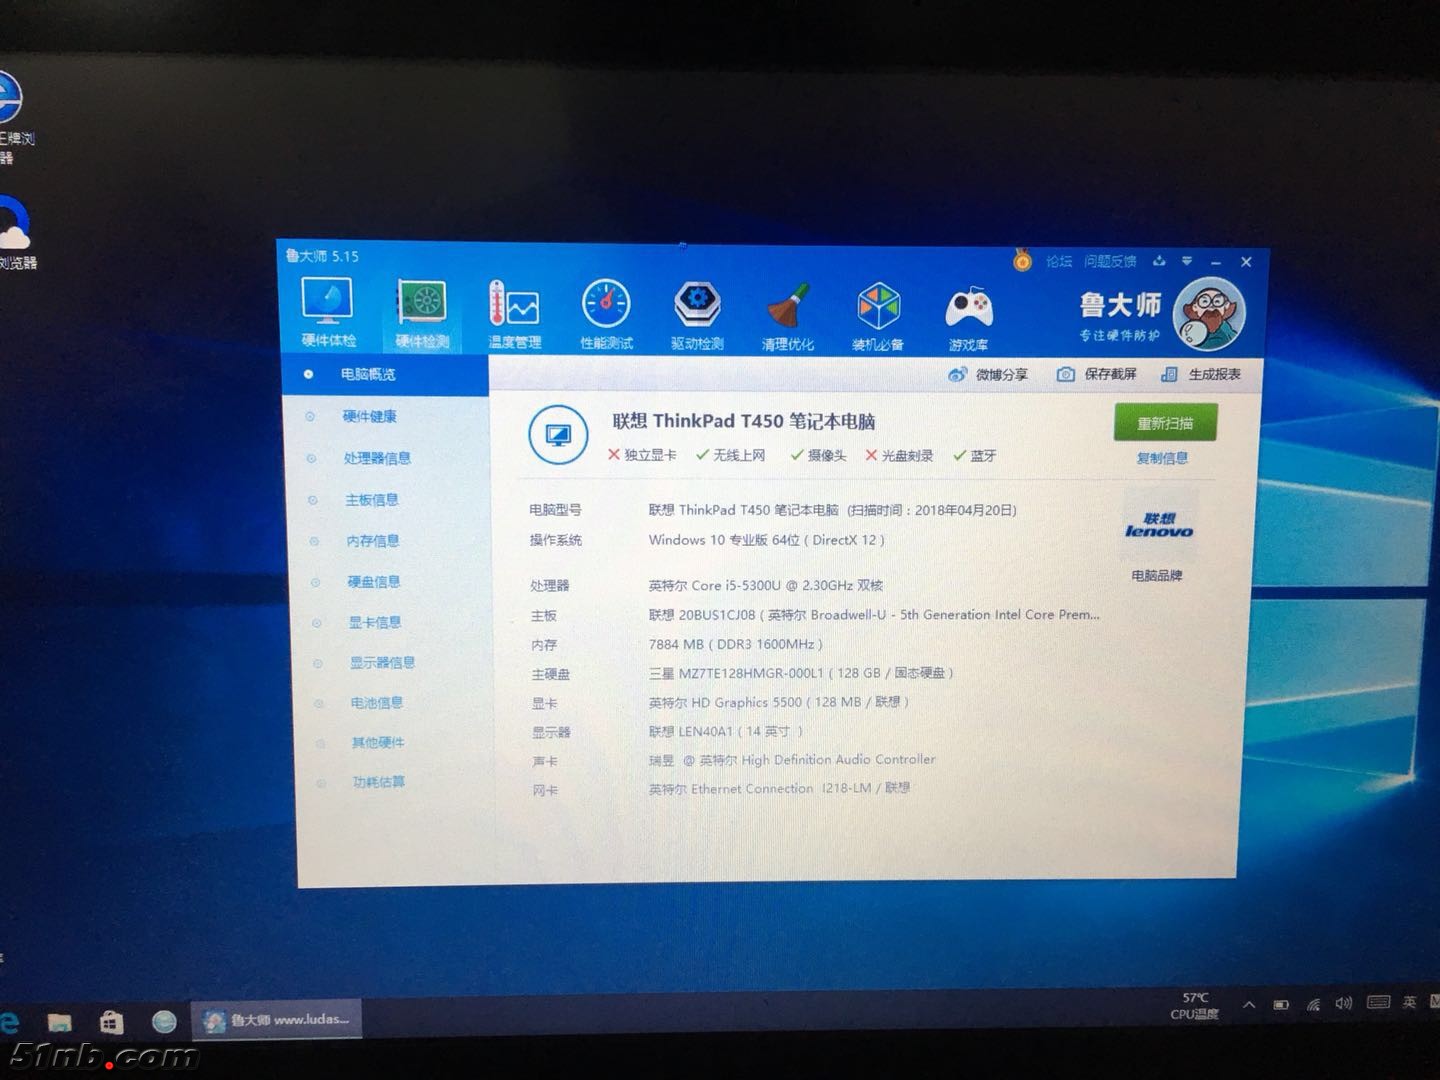
Task: Open the 游戏库 game library controller icon
Action: (x=968, y=317)
